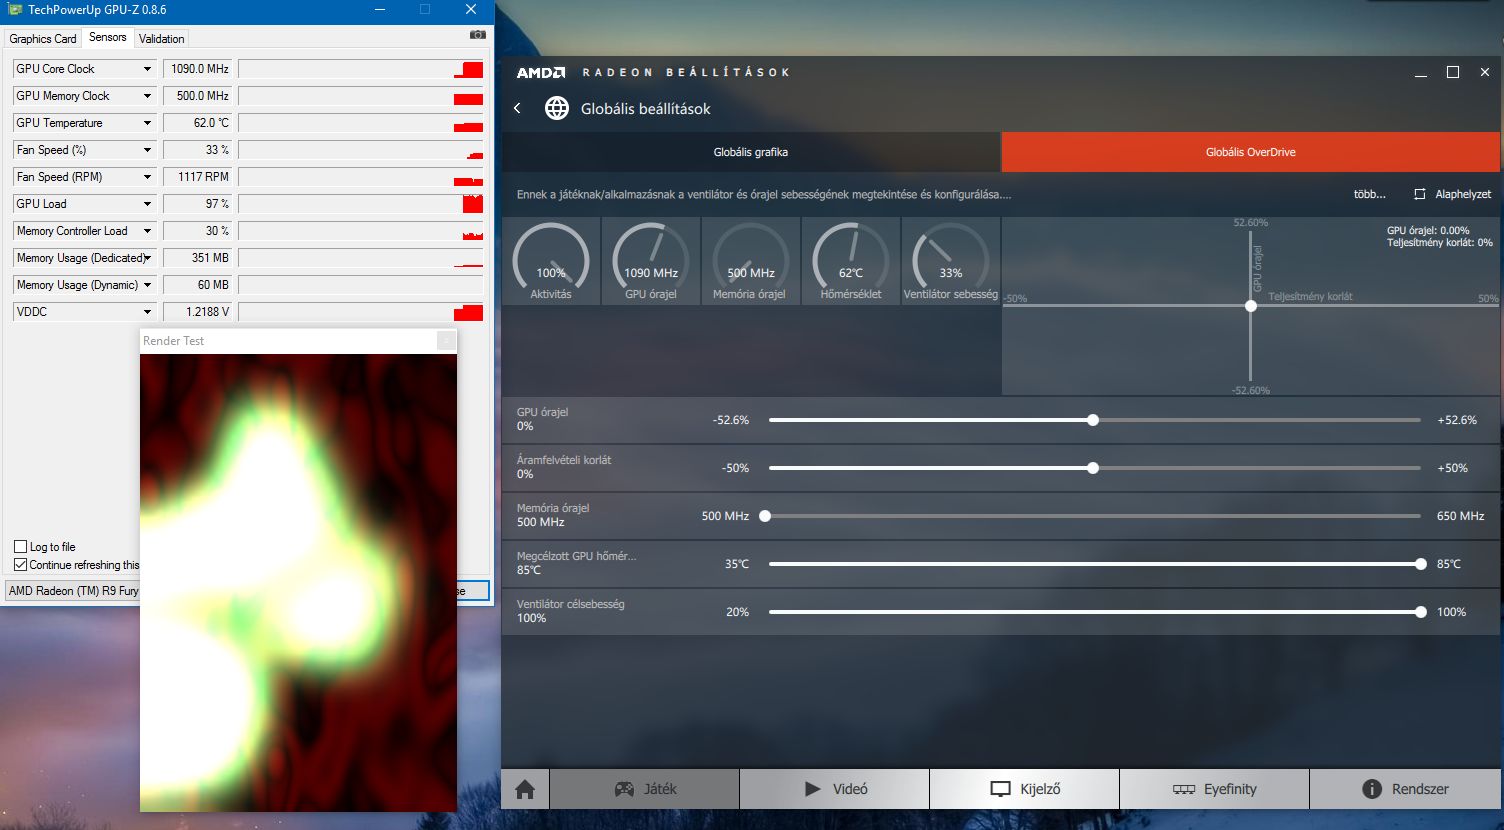
Task: Expand the Memory Usage (Dynamic) dropdown
Action: click(x=147, y=285)
